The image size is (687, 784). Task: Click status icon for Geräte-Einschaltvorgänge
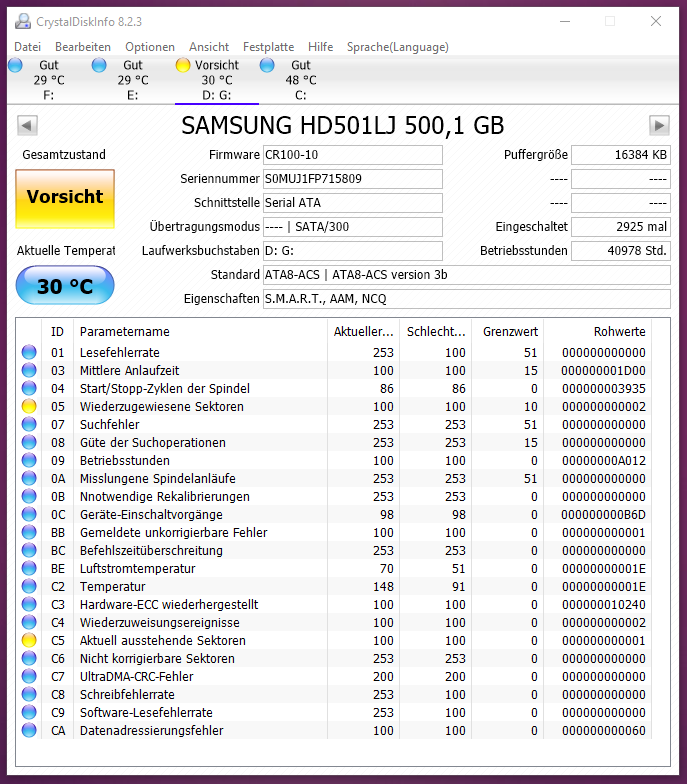pyautogui.click(x=29, y=514)
